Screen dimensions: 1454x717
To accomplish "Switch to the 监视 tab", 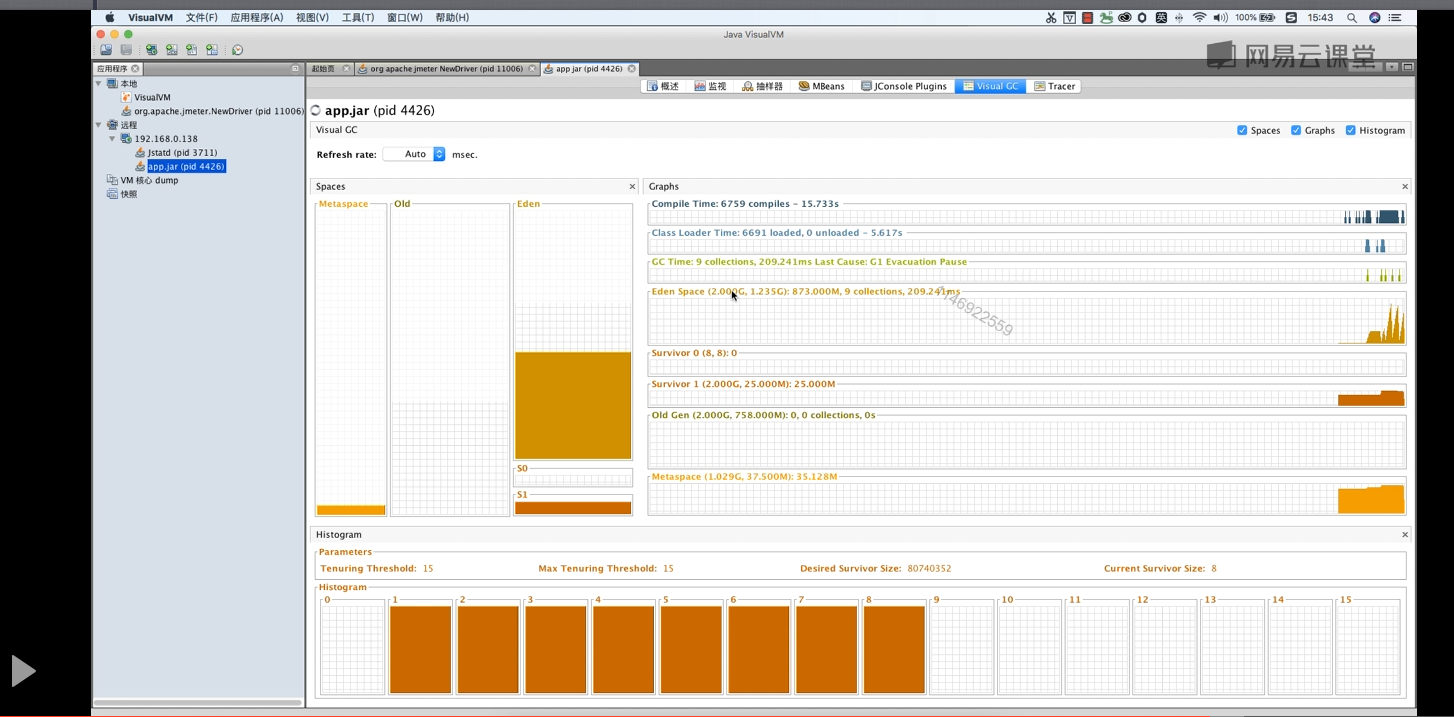I will (x=711, y=86).
